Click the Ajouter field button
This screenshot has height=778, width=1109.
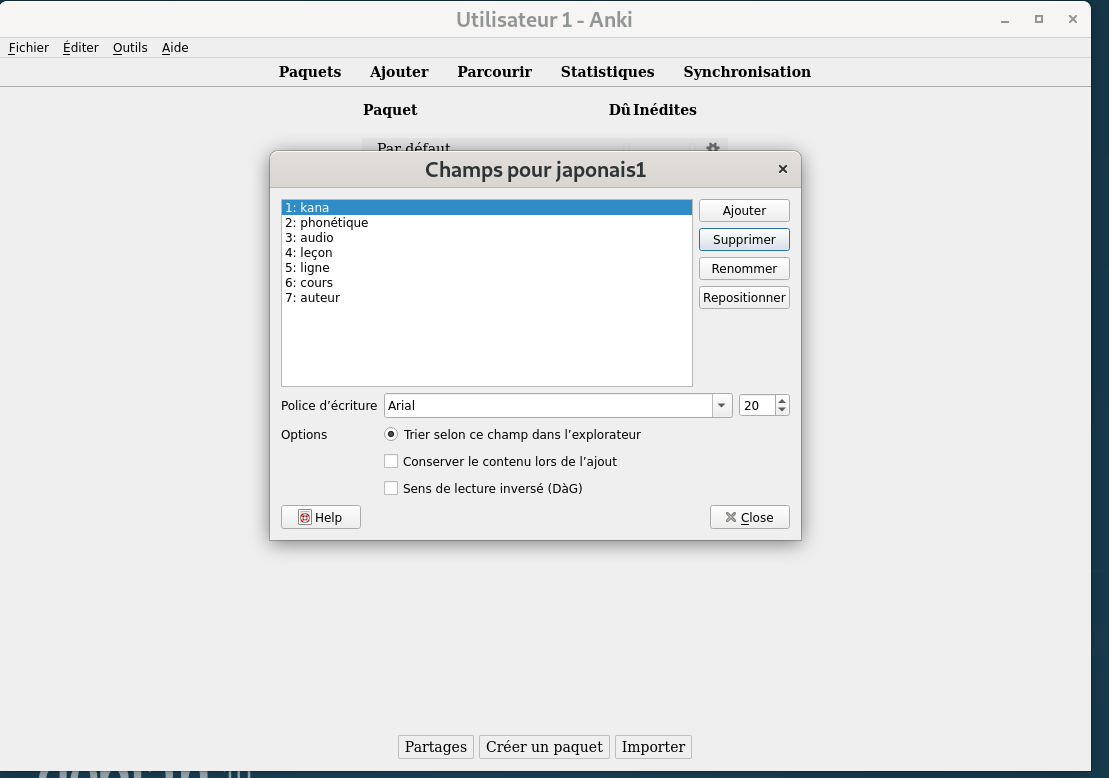744,211
